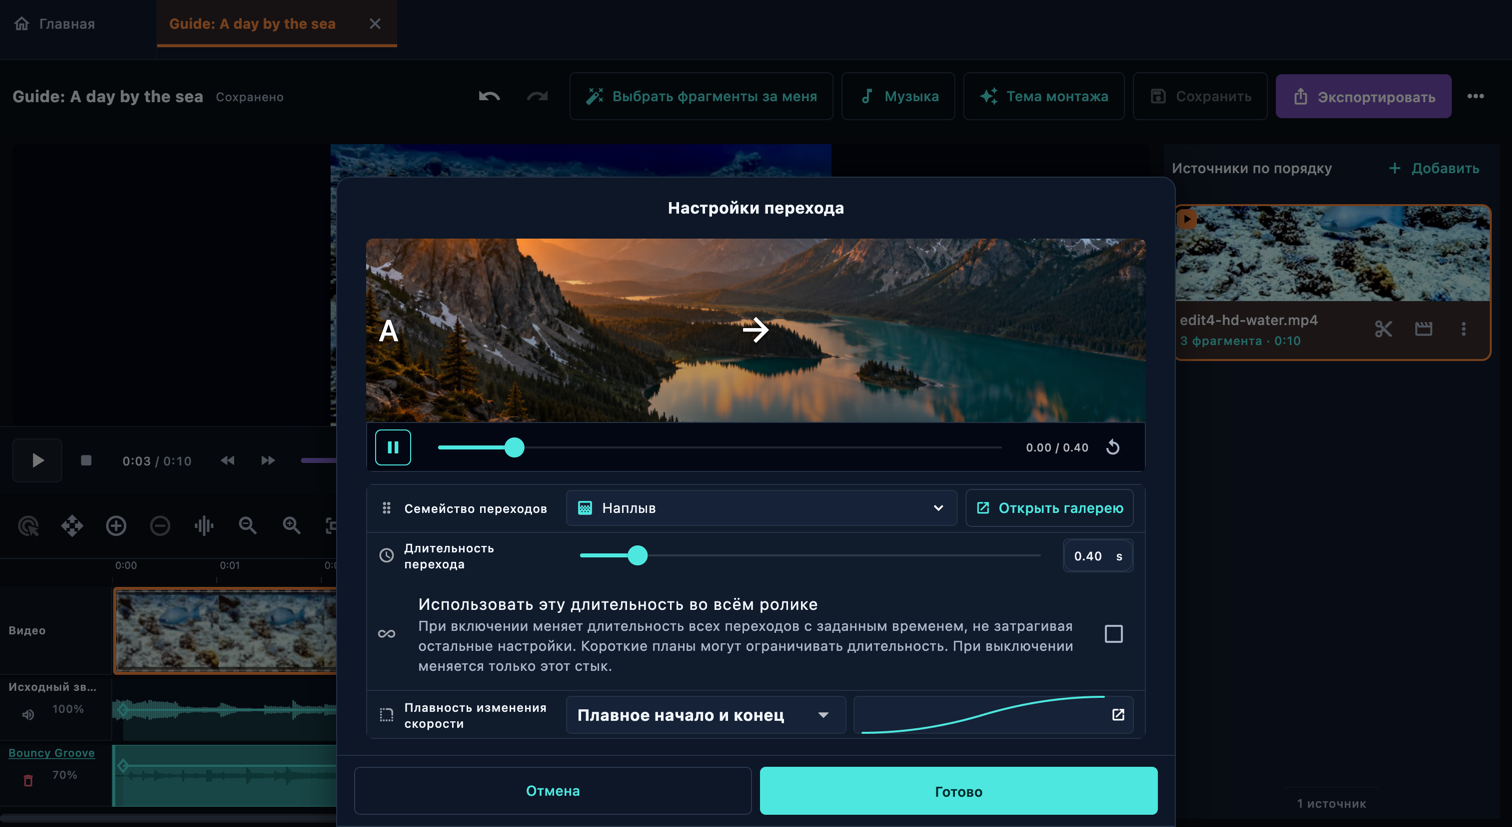Viewport: 1512px width, 827px height.
Task: Click the 3 фрагмента · 0:10 source info text
Action: point(1240,341)
